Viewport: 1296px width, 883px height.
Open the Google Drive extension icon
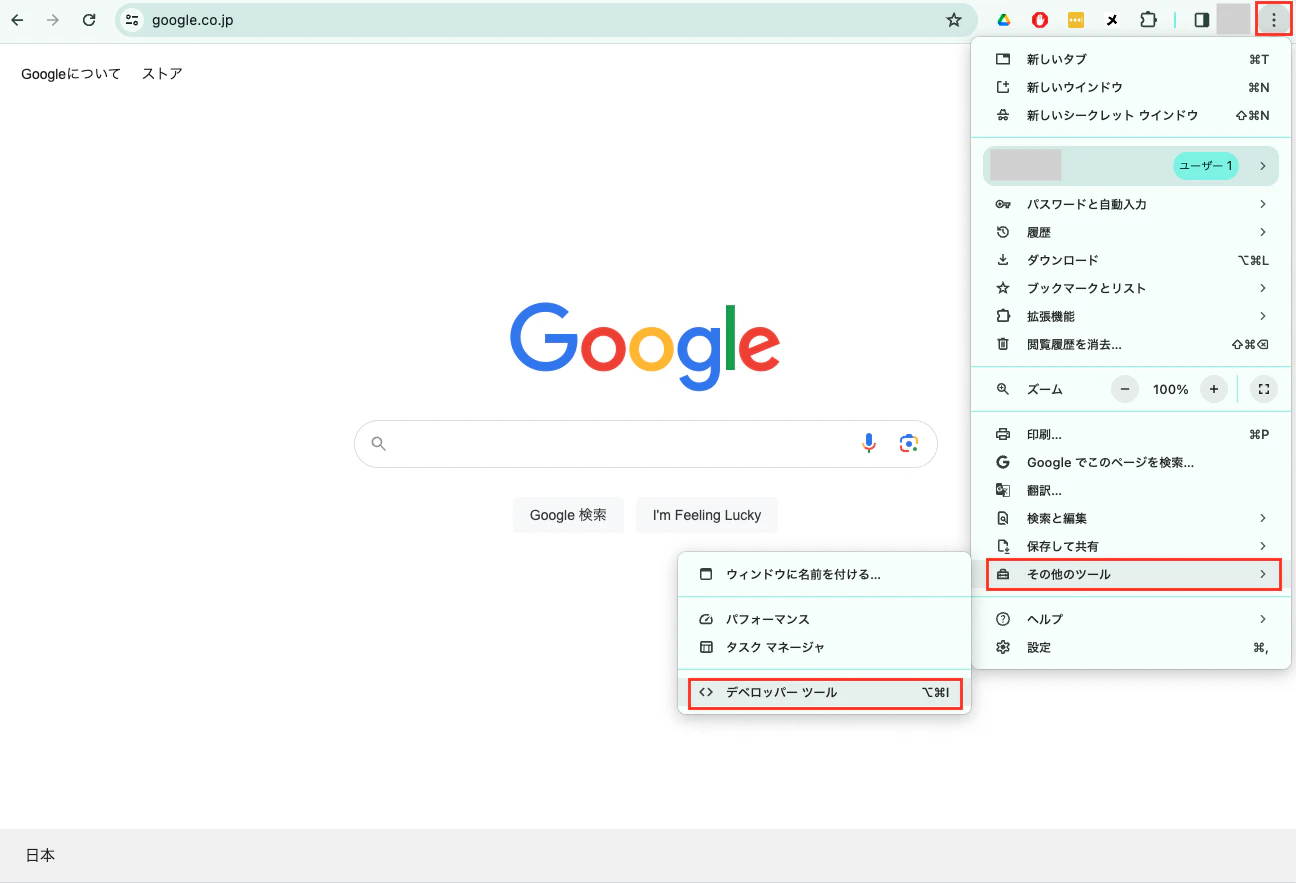pyautogui.click(x=1003, y=20)
